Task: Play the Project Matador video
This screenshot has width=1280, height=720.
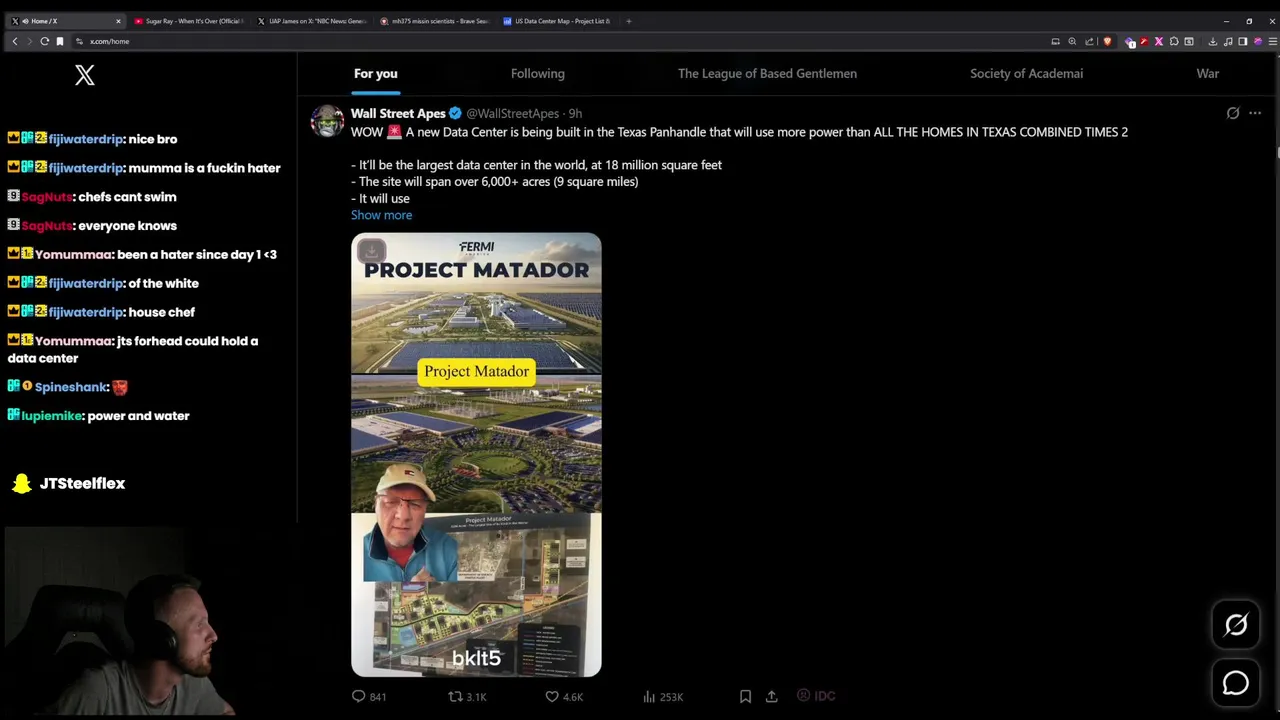Action: [476, 455]
